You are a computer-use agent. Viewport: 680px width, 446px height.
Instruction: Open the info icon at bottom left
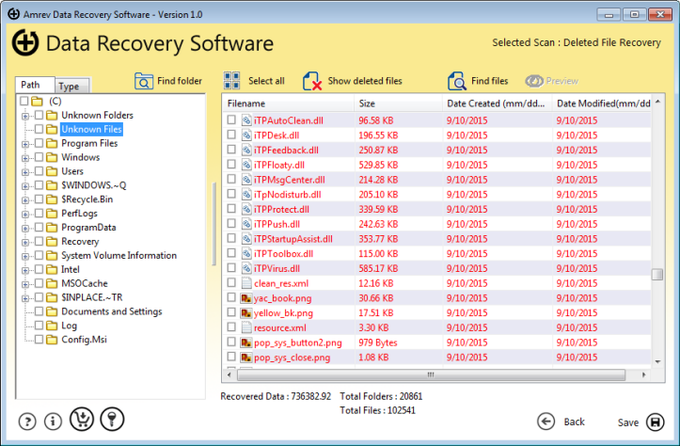pyautogui.click(x=53, y=421)
